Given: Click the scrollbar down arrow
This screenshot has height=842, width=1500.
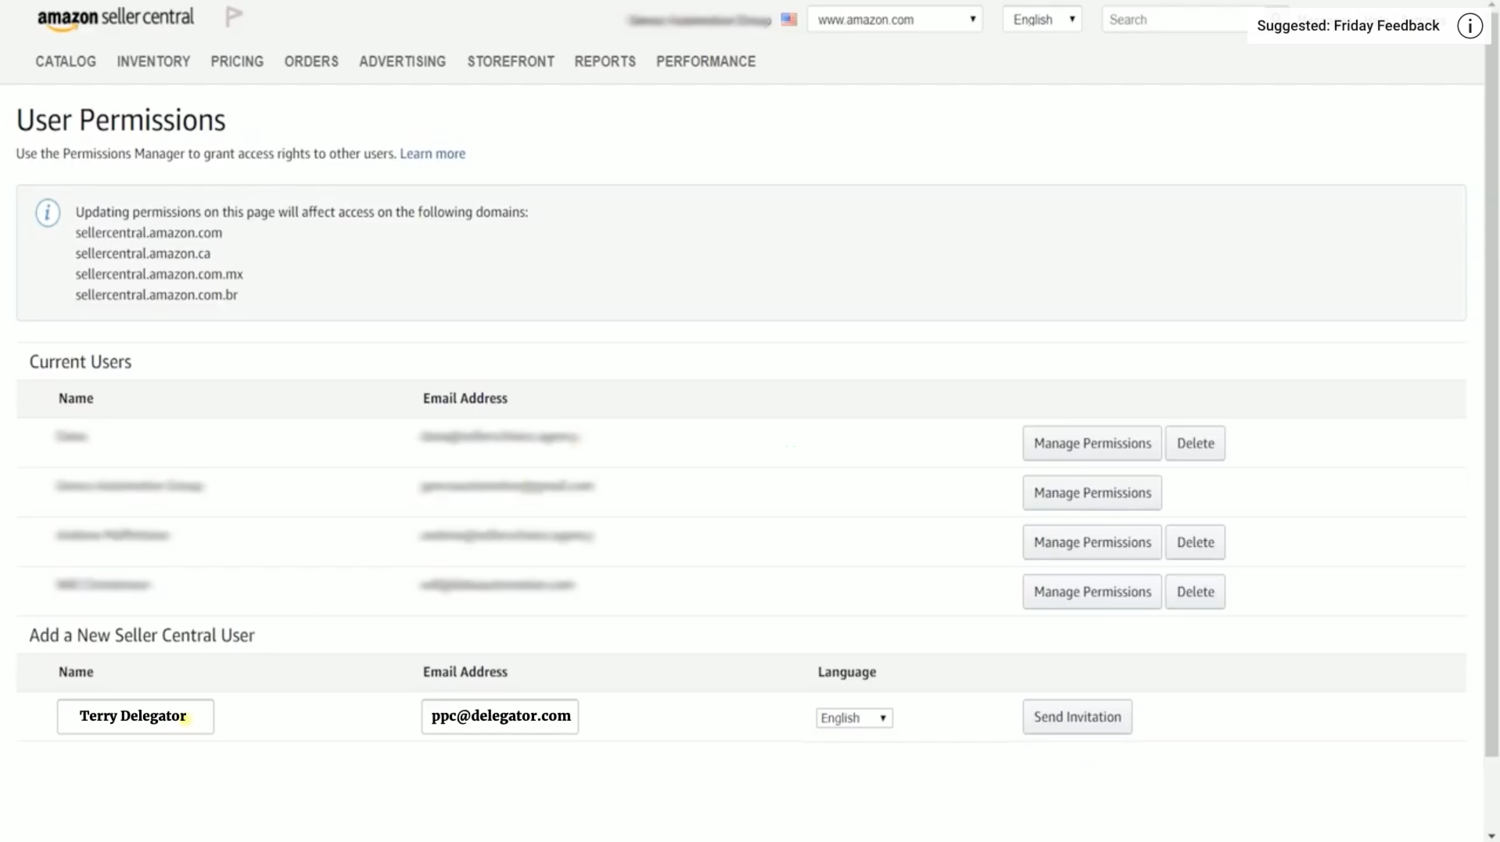Looking at the screenshot, I should point(1491,835).
